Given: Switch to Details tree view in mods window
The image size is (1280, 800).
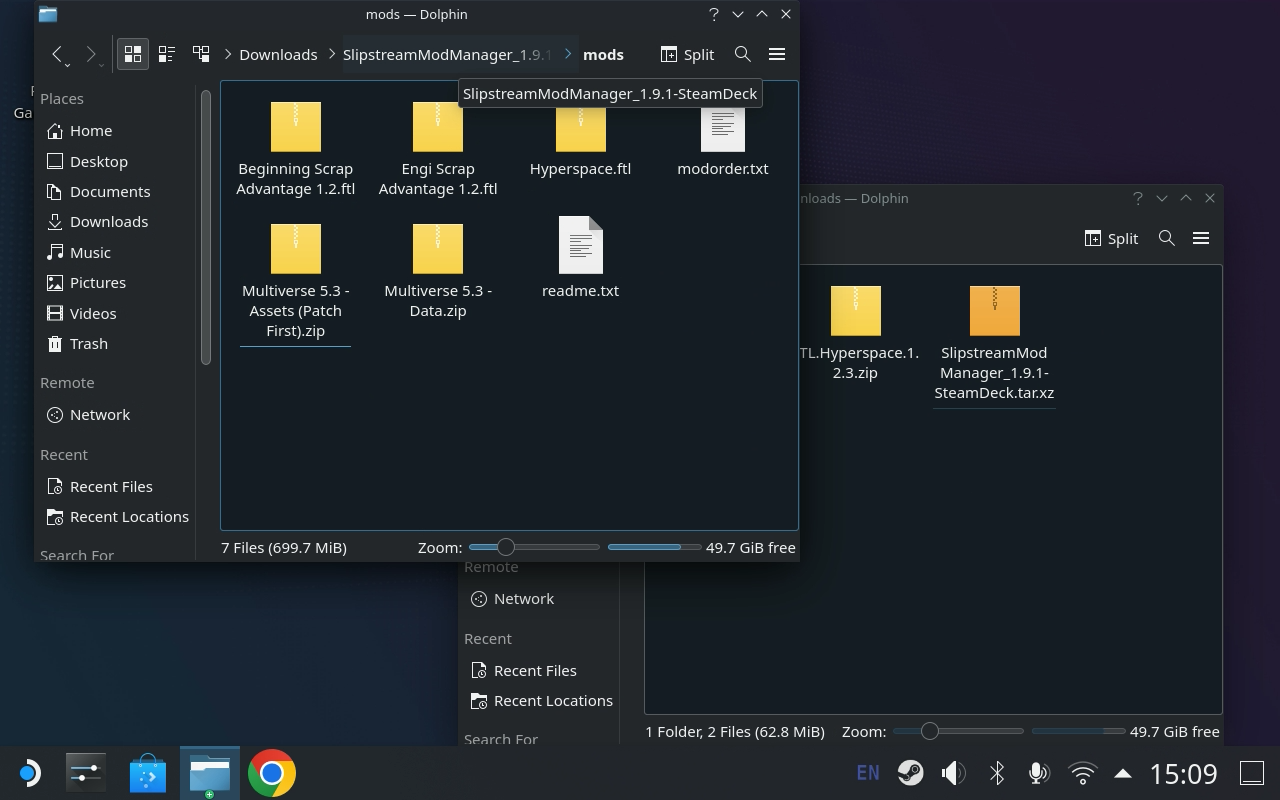Looking at the screenshot, I should [201, 54].
